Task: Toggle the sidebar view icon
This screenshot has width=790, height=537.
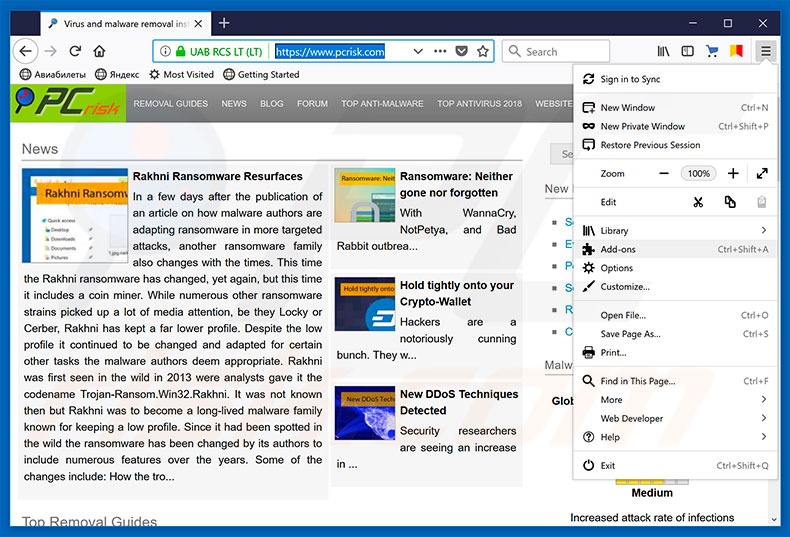Action: [688, 51]
